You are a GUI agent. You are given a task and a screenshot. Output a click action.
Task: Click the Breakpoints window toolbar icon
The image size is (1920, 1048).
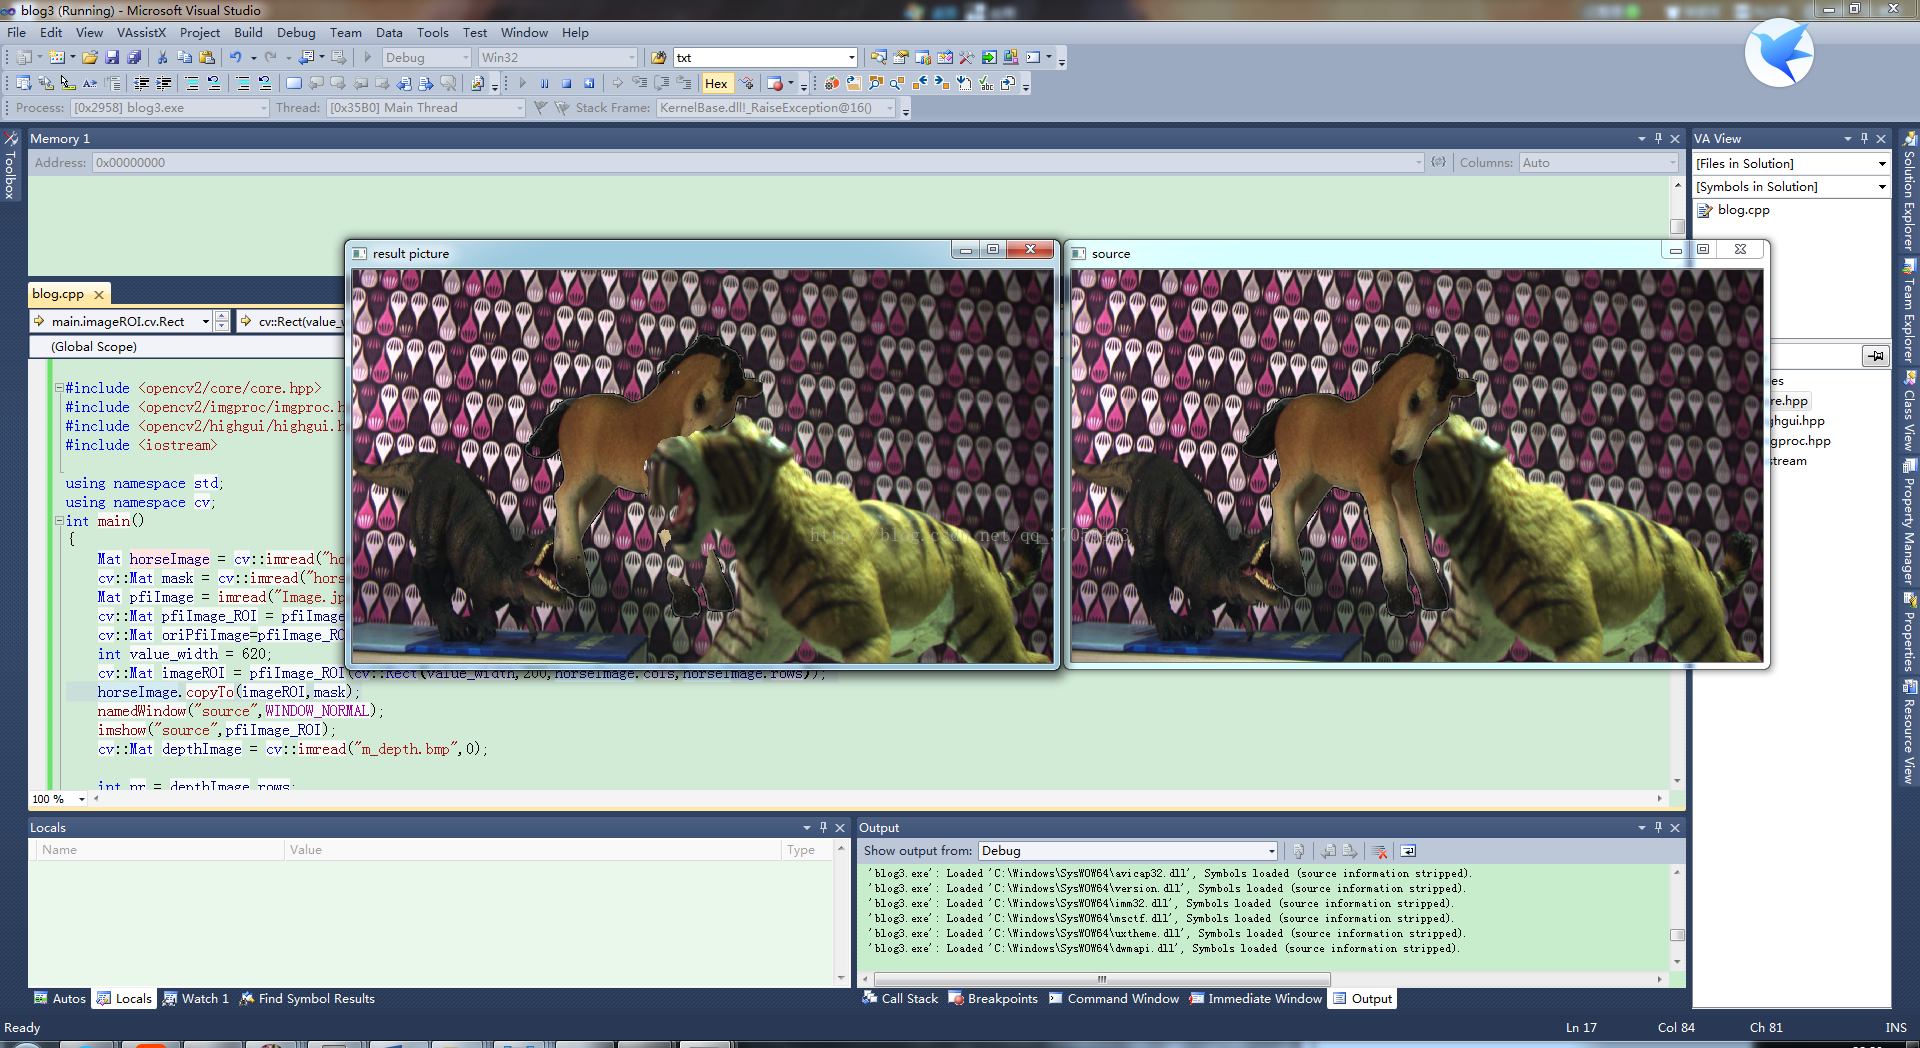click(775, 84)
